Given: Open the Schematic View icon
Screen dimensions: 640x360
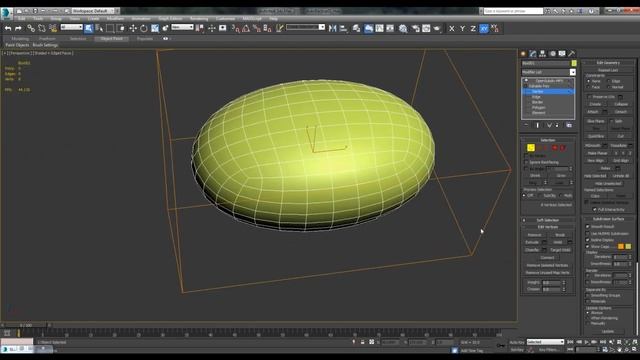Looking at the screenshot, I should coord(390,28).
